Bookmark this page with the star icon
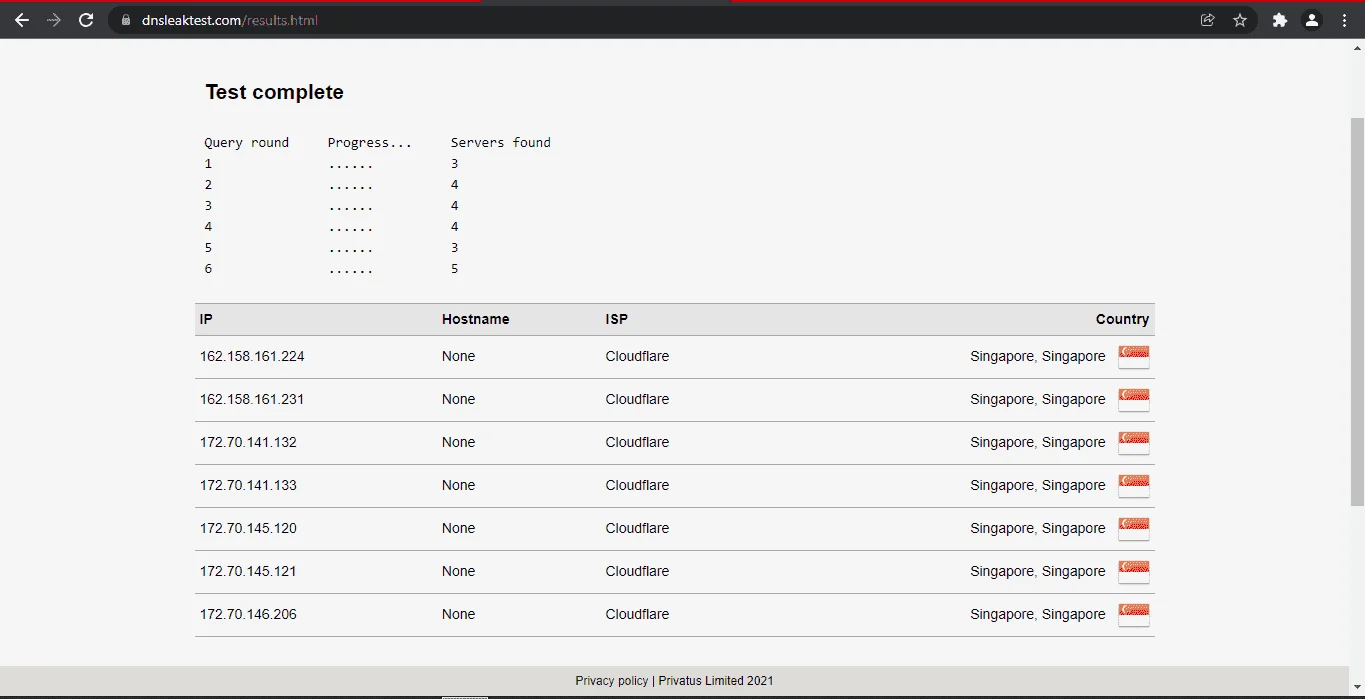Screen dimensions: 1365x699 pos(1240,20)
